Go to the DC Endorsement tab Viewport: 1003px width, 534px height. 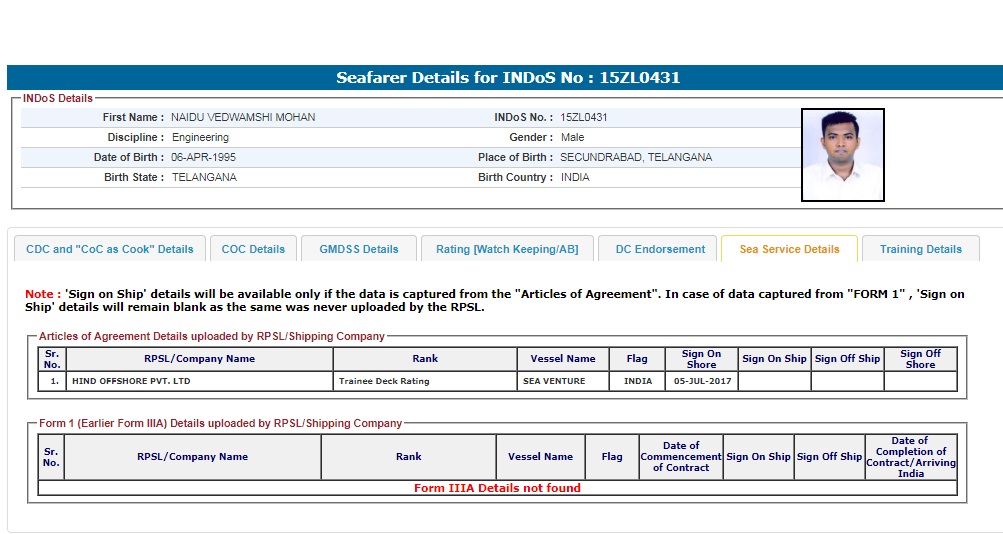[x=660, y=249]
